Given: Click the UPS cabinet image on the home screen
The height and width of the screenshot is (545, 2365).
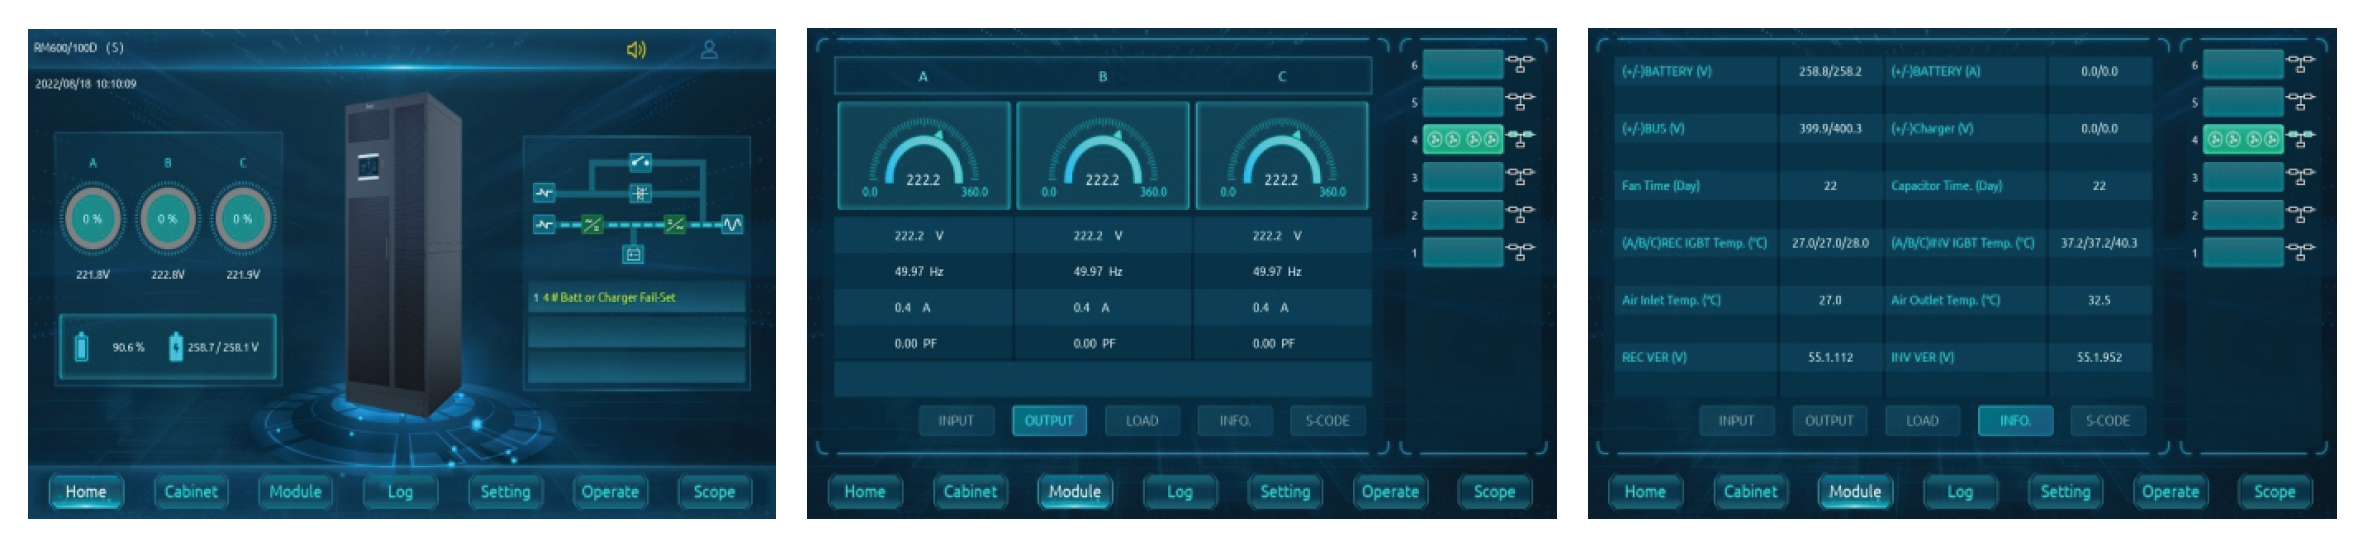Looking at the screenshot, I should tap(403, 250).
